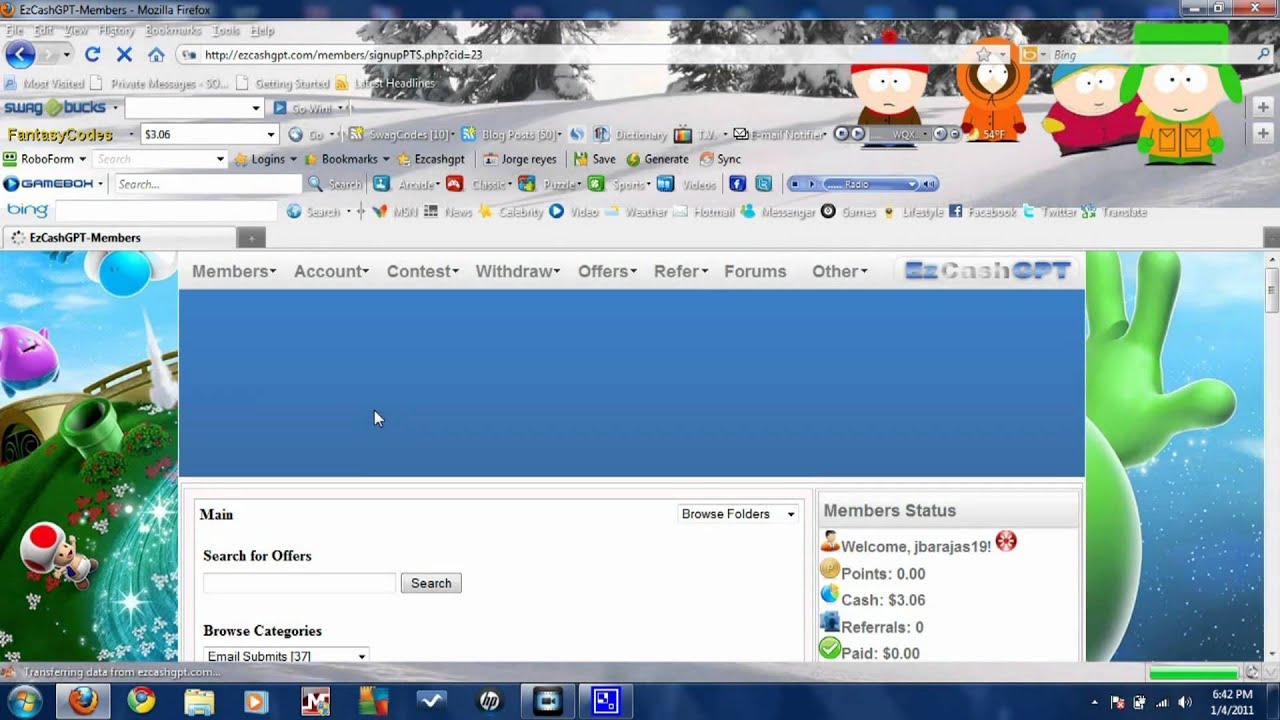
Task: Open the Forums link
Action: pyautogui.click(x=755, y=271)
